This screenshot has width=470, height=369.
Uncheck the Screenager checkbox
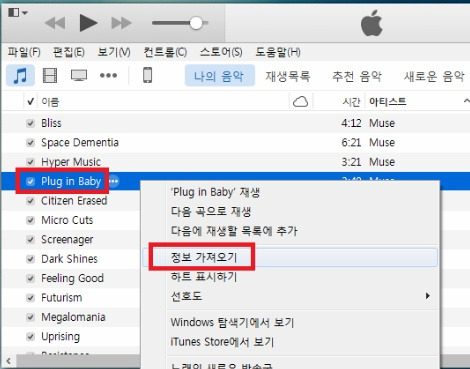click(30, 239)
